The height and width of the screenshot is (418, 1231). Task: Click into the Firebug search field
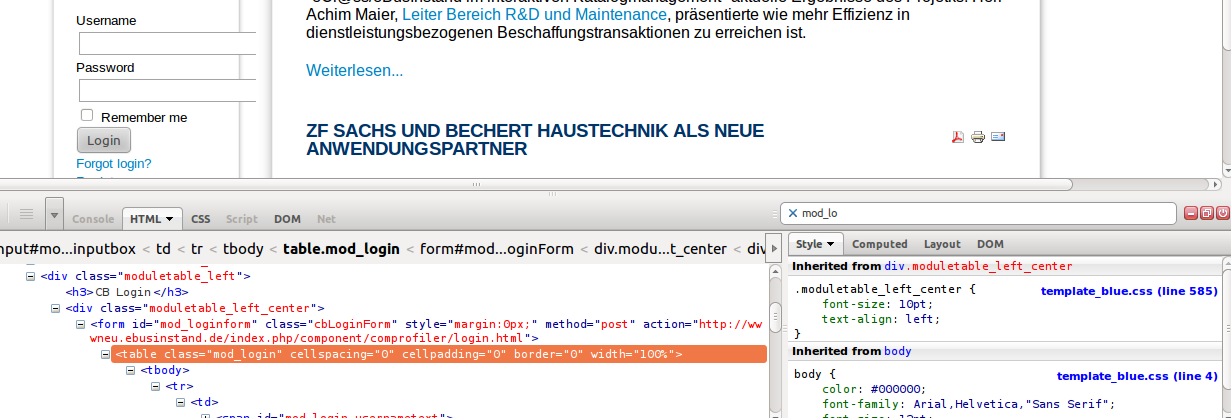[976, 213]
